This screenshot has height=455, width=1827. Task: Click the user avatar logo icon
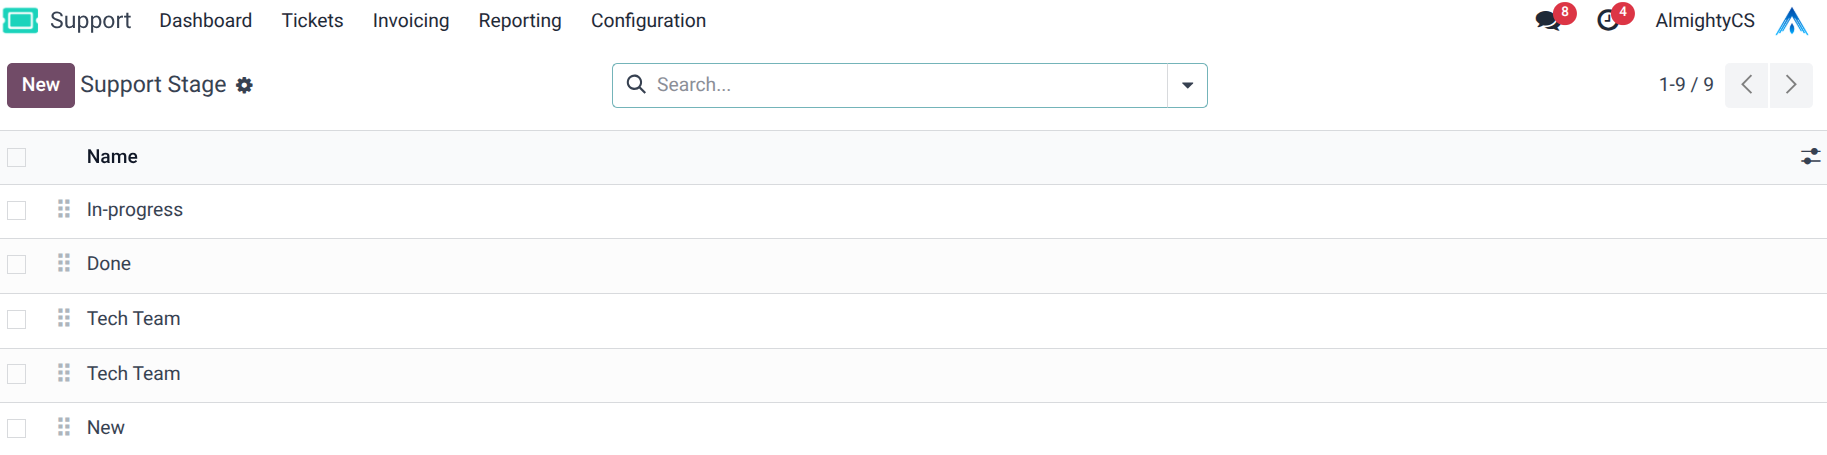click(1791, 21)
